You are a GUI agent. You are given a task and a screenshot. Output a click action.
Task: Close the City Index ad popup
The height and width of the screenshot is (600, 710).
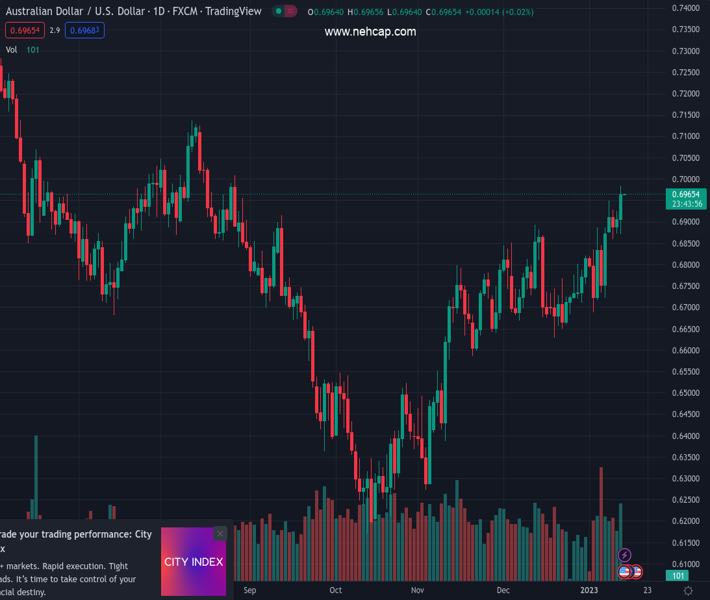(220, 533)
